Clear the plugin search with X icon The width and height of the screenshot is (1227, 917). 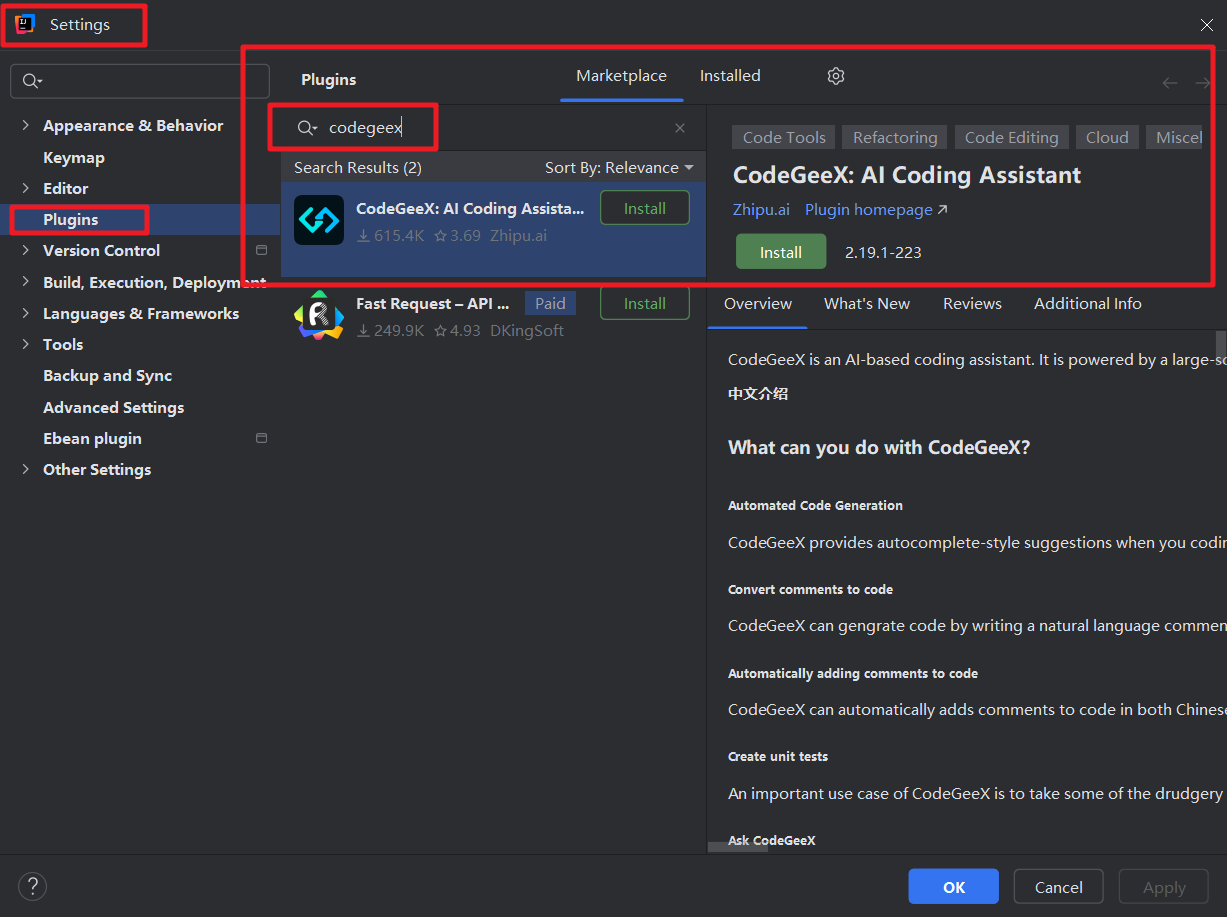pos(680,128)
